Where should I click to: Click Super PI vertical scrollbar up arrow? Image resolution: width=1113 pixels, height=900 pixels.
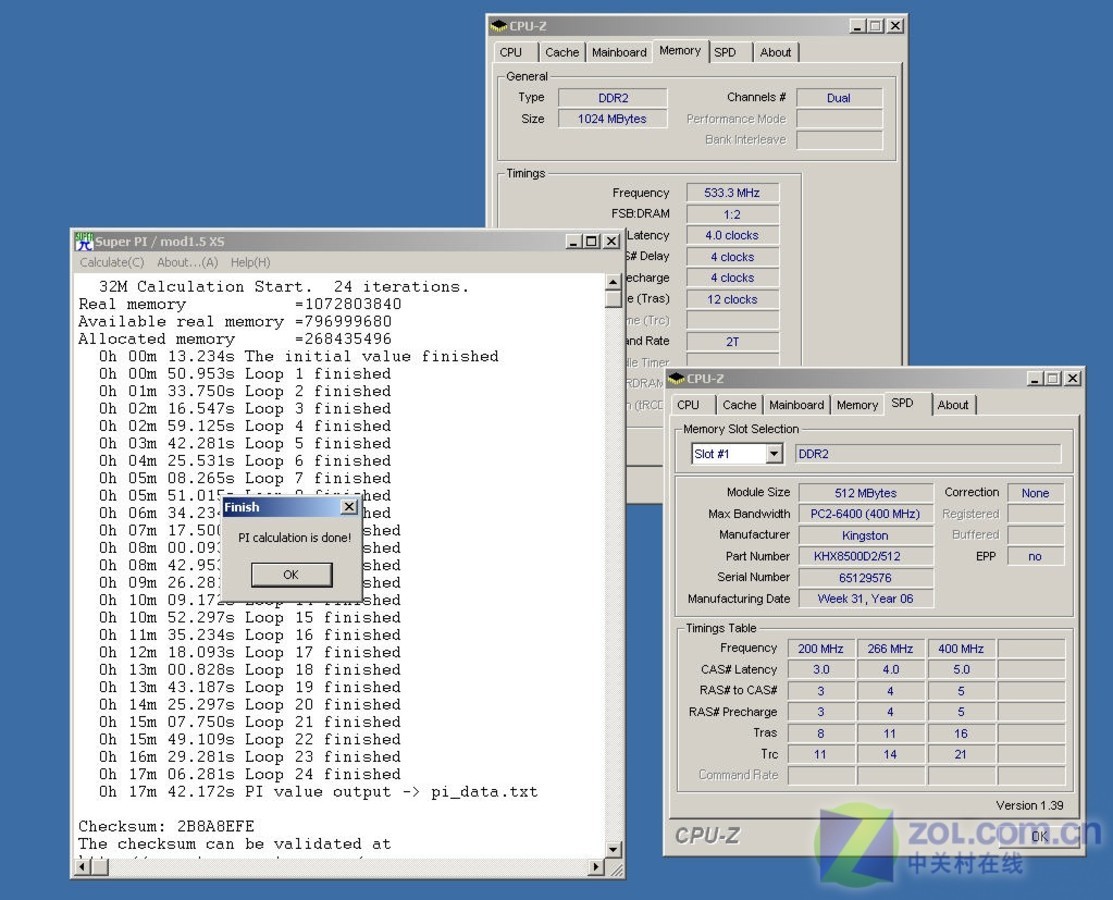pos(613,282)
